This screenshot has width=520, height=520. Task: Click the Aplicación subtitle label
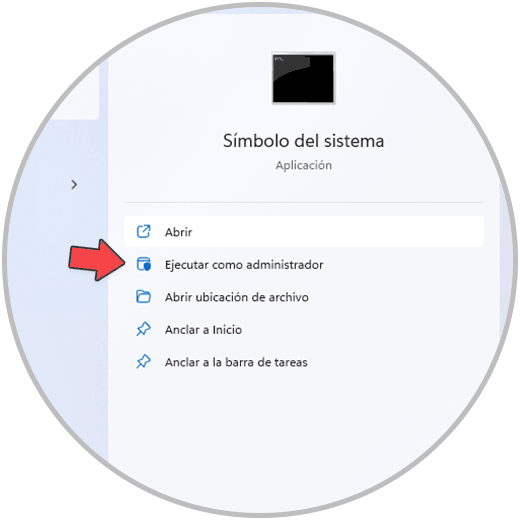303,165
